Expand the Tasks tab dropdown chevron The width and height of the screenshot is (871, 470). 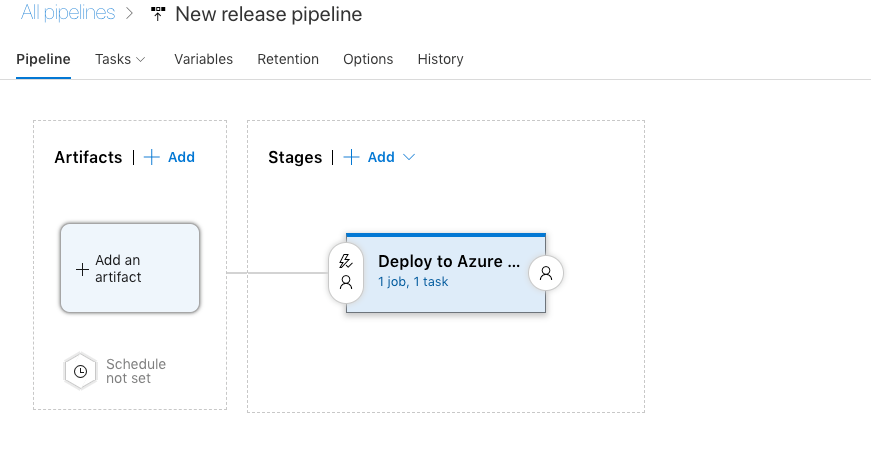141,59
